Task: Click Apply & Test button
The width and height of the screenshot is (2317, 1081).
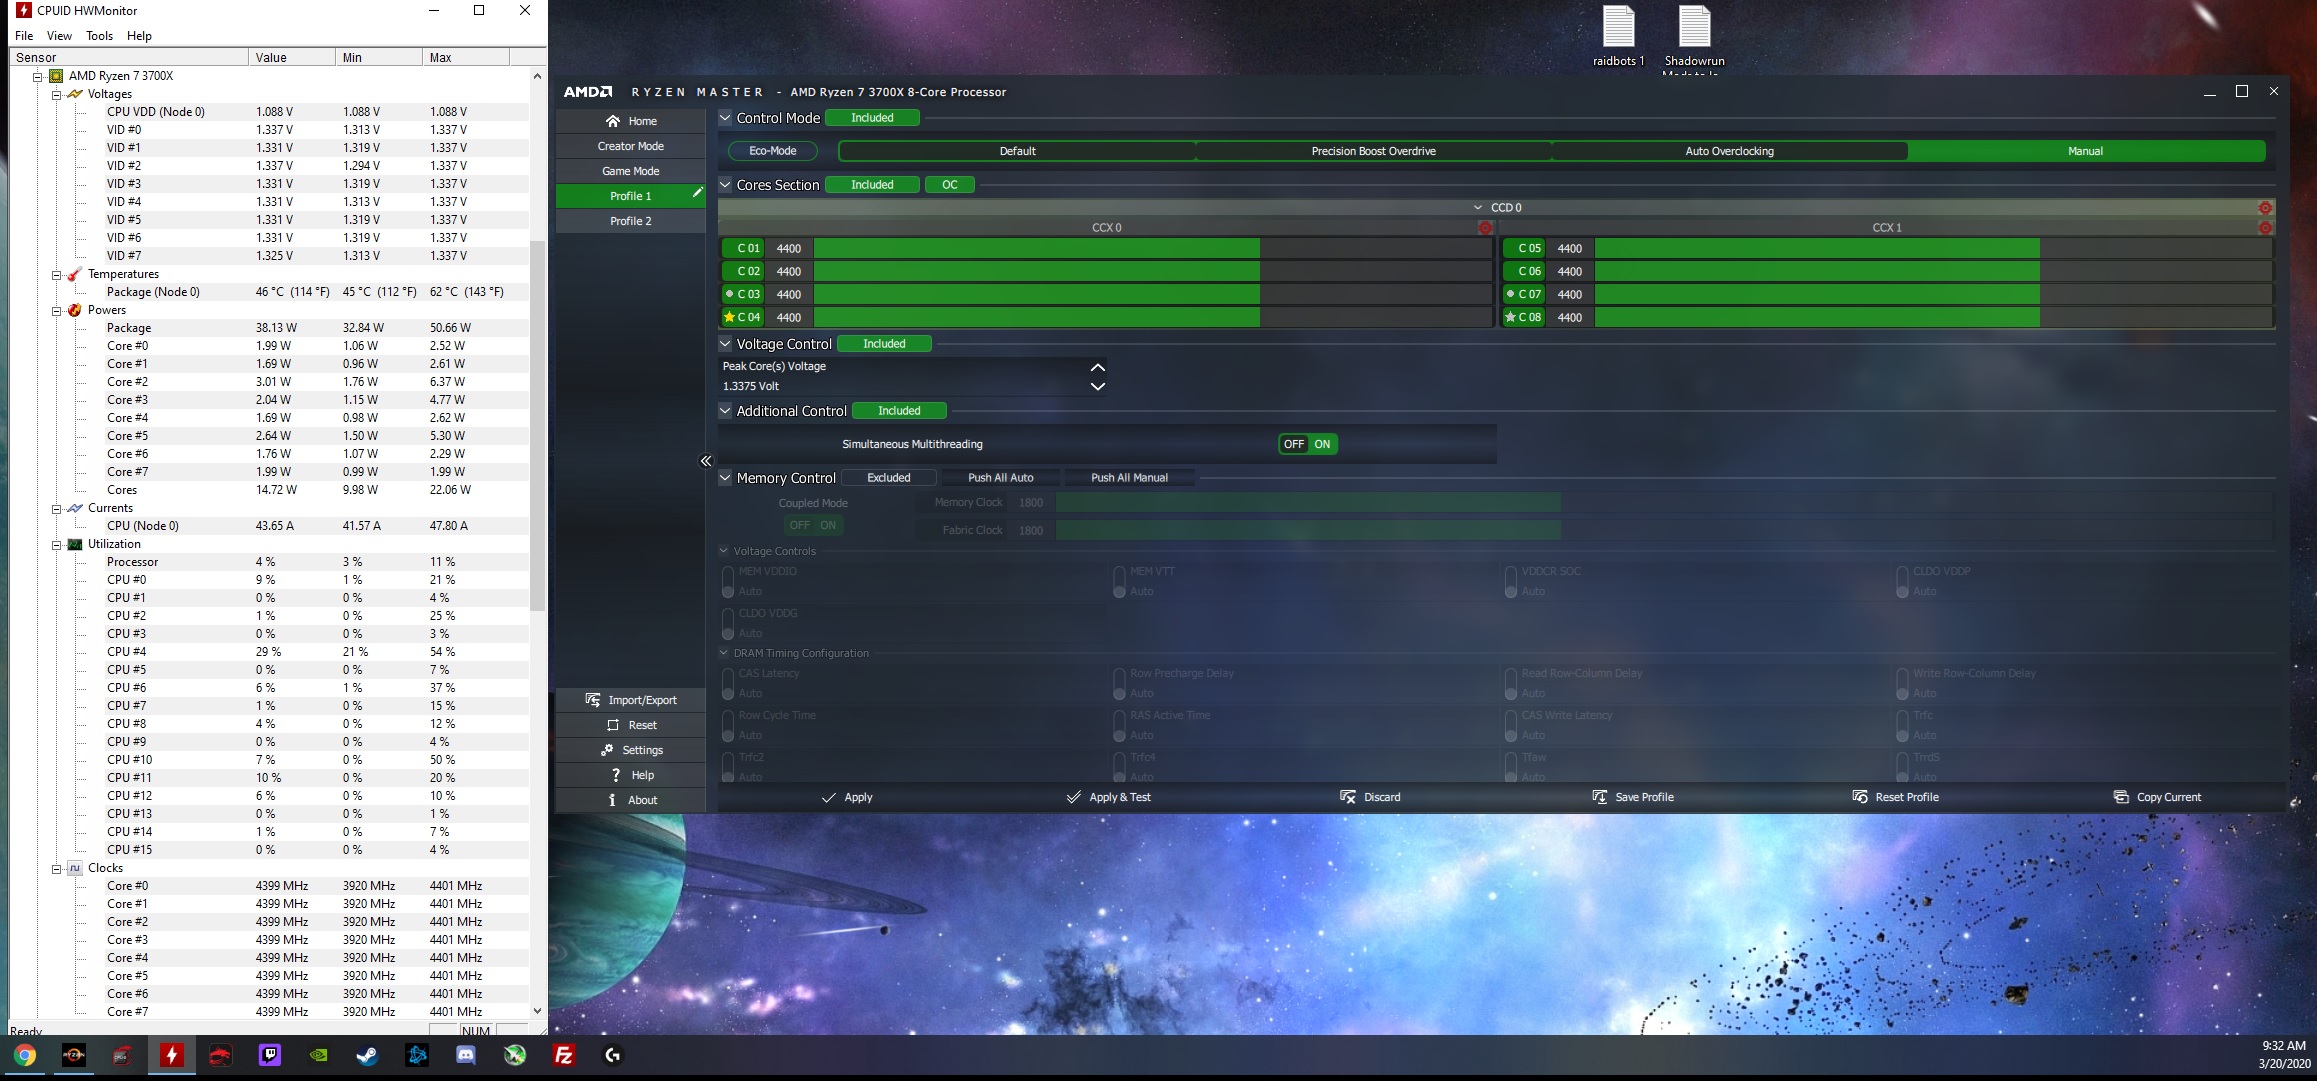Action: click(x=1108, y=797)
